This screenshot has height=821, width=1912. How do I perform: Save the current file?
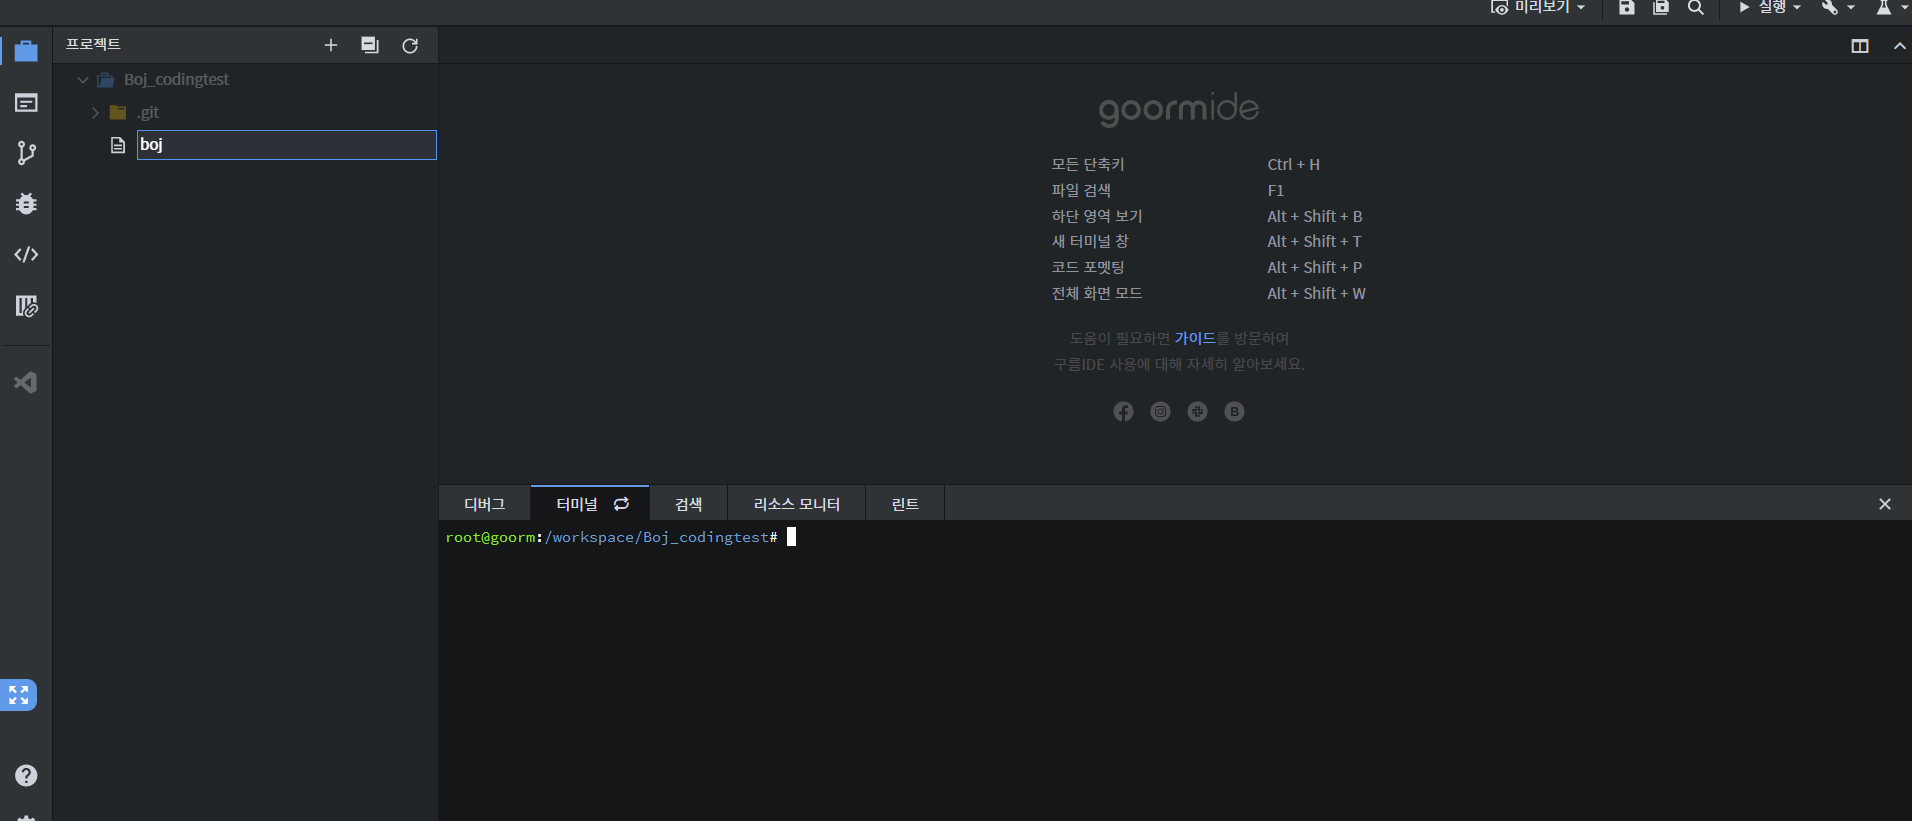1627,7
